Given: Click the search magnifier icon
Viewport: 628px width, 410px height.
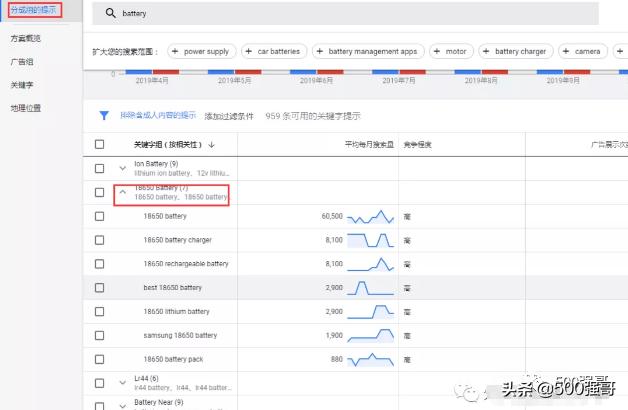Looking at the screenshot, I should tap(111, 13).
